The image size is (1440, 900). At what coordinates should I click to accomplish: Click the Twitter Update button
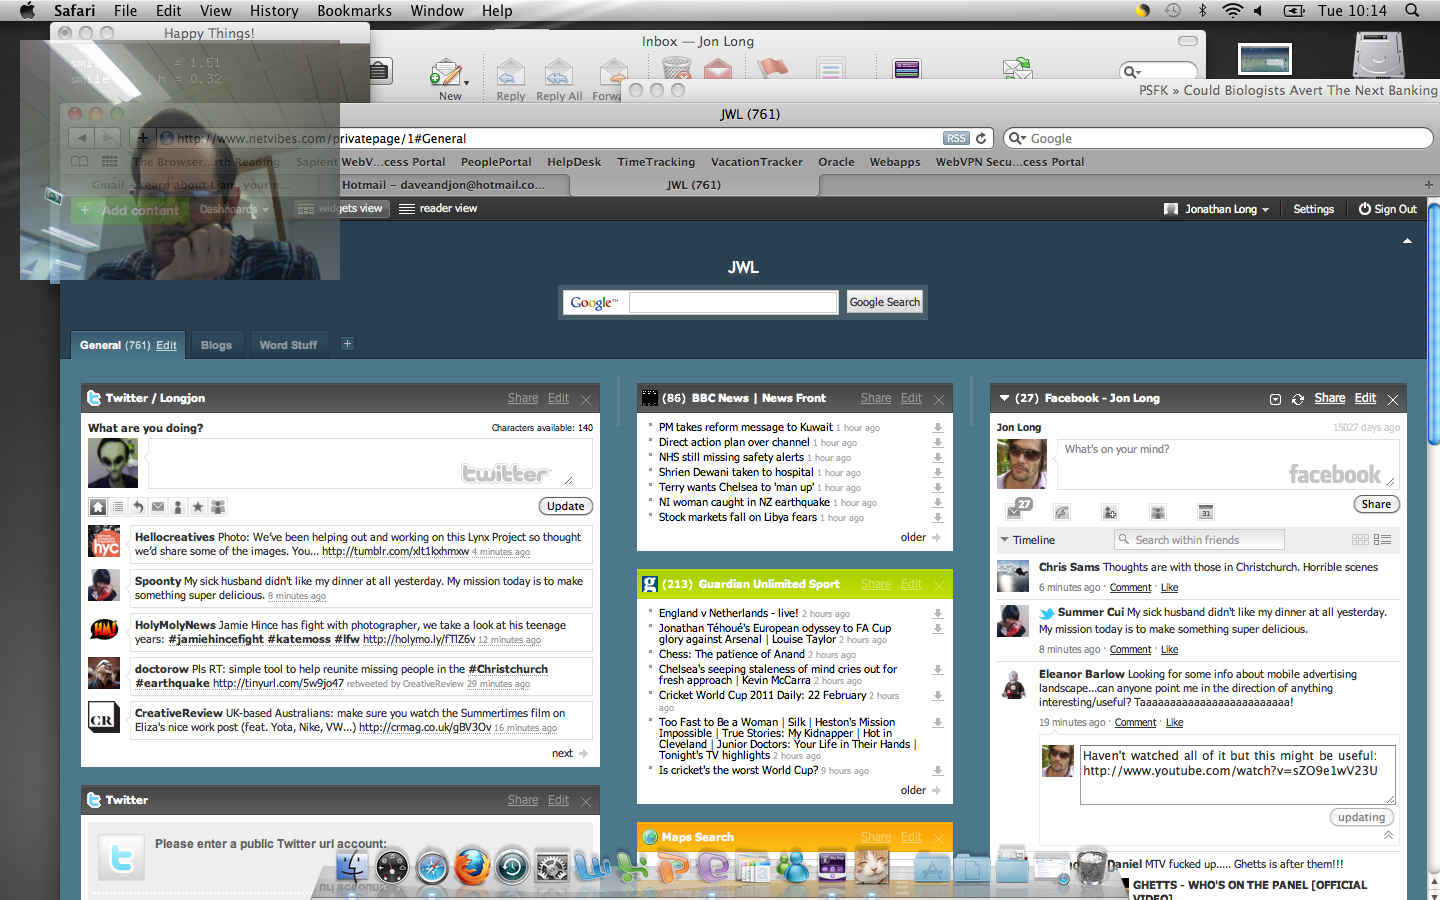click(x=565, y=506)
